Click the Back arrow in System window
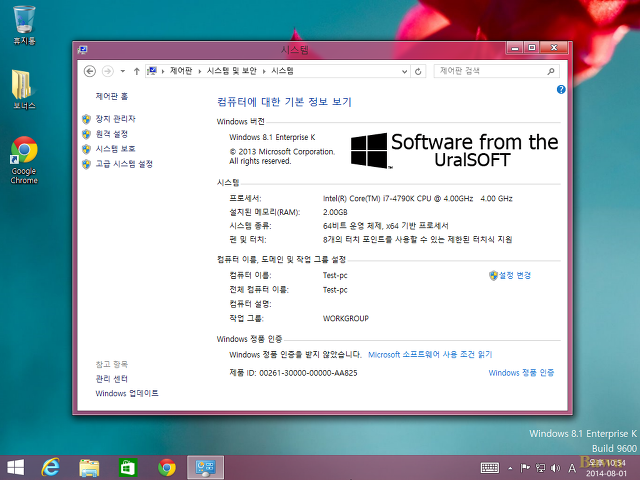640x480 pixels. [x=90, y=71]
